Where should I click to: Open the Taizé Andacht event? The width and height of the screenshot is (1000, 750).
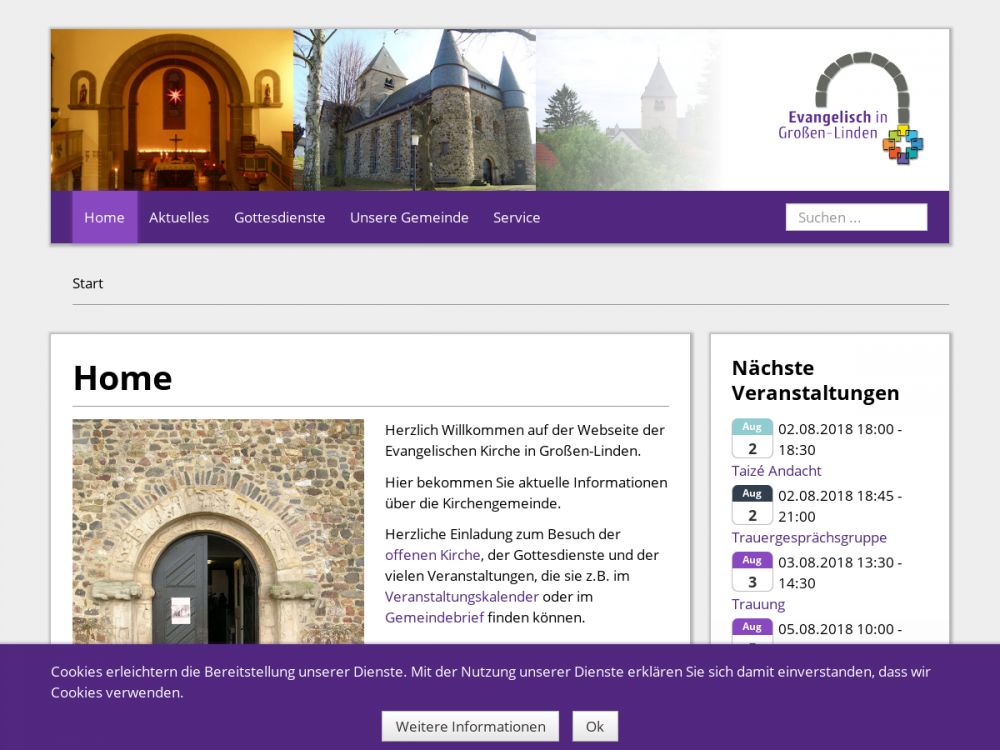[776, 471]
